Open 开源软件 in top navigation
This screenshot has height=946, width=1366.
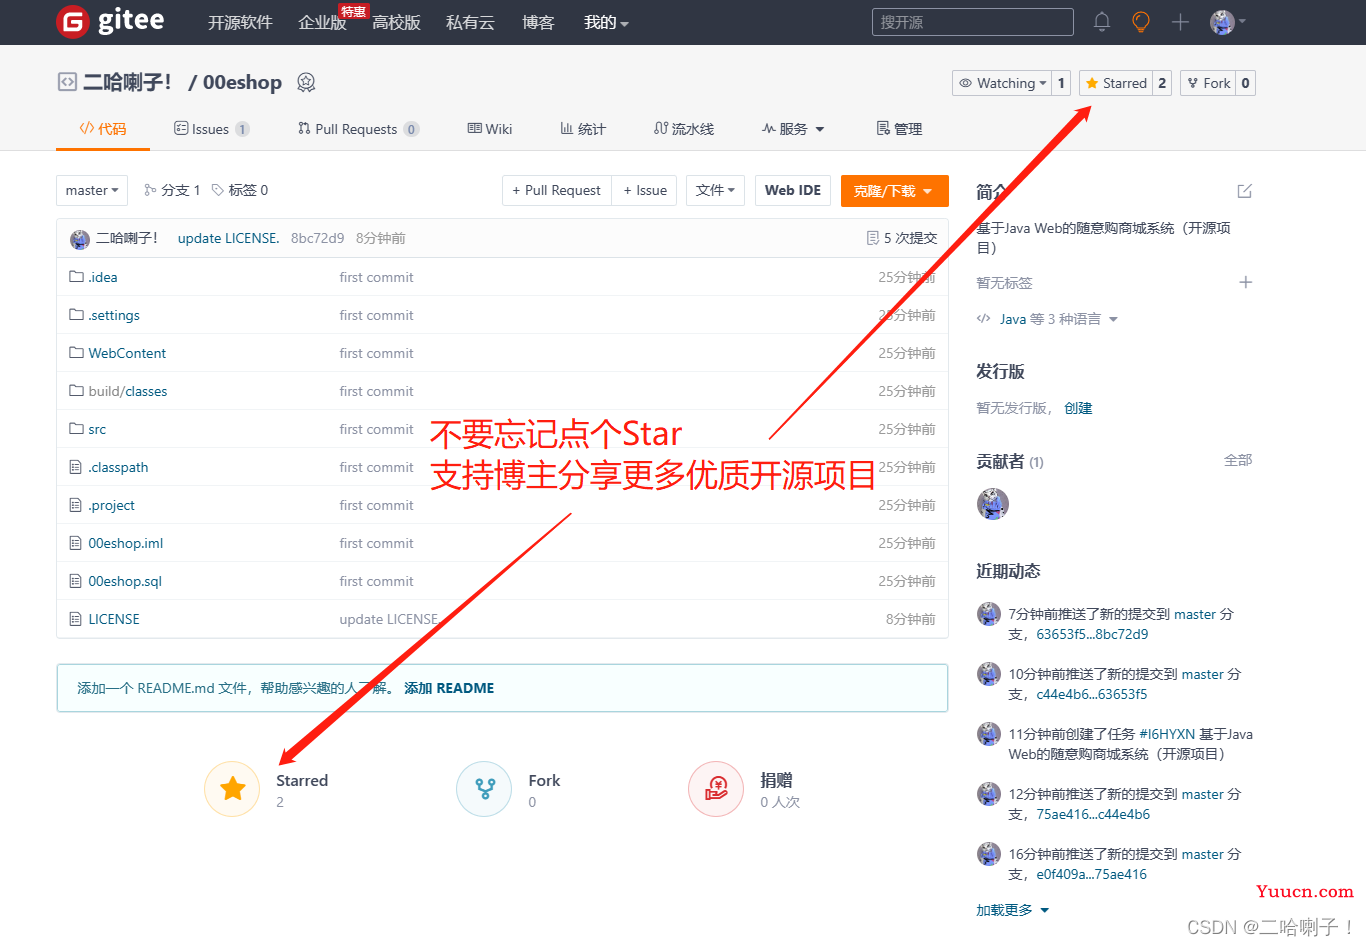pos(240,22)
